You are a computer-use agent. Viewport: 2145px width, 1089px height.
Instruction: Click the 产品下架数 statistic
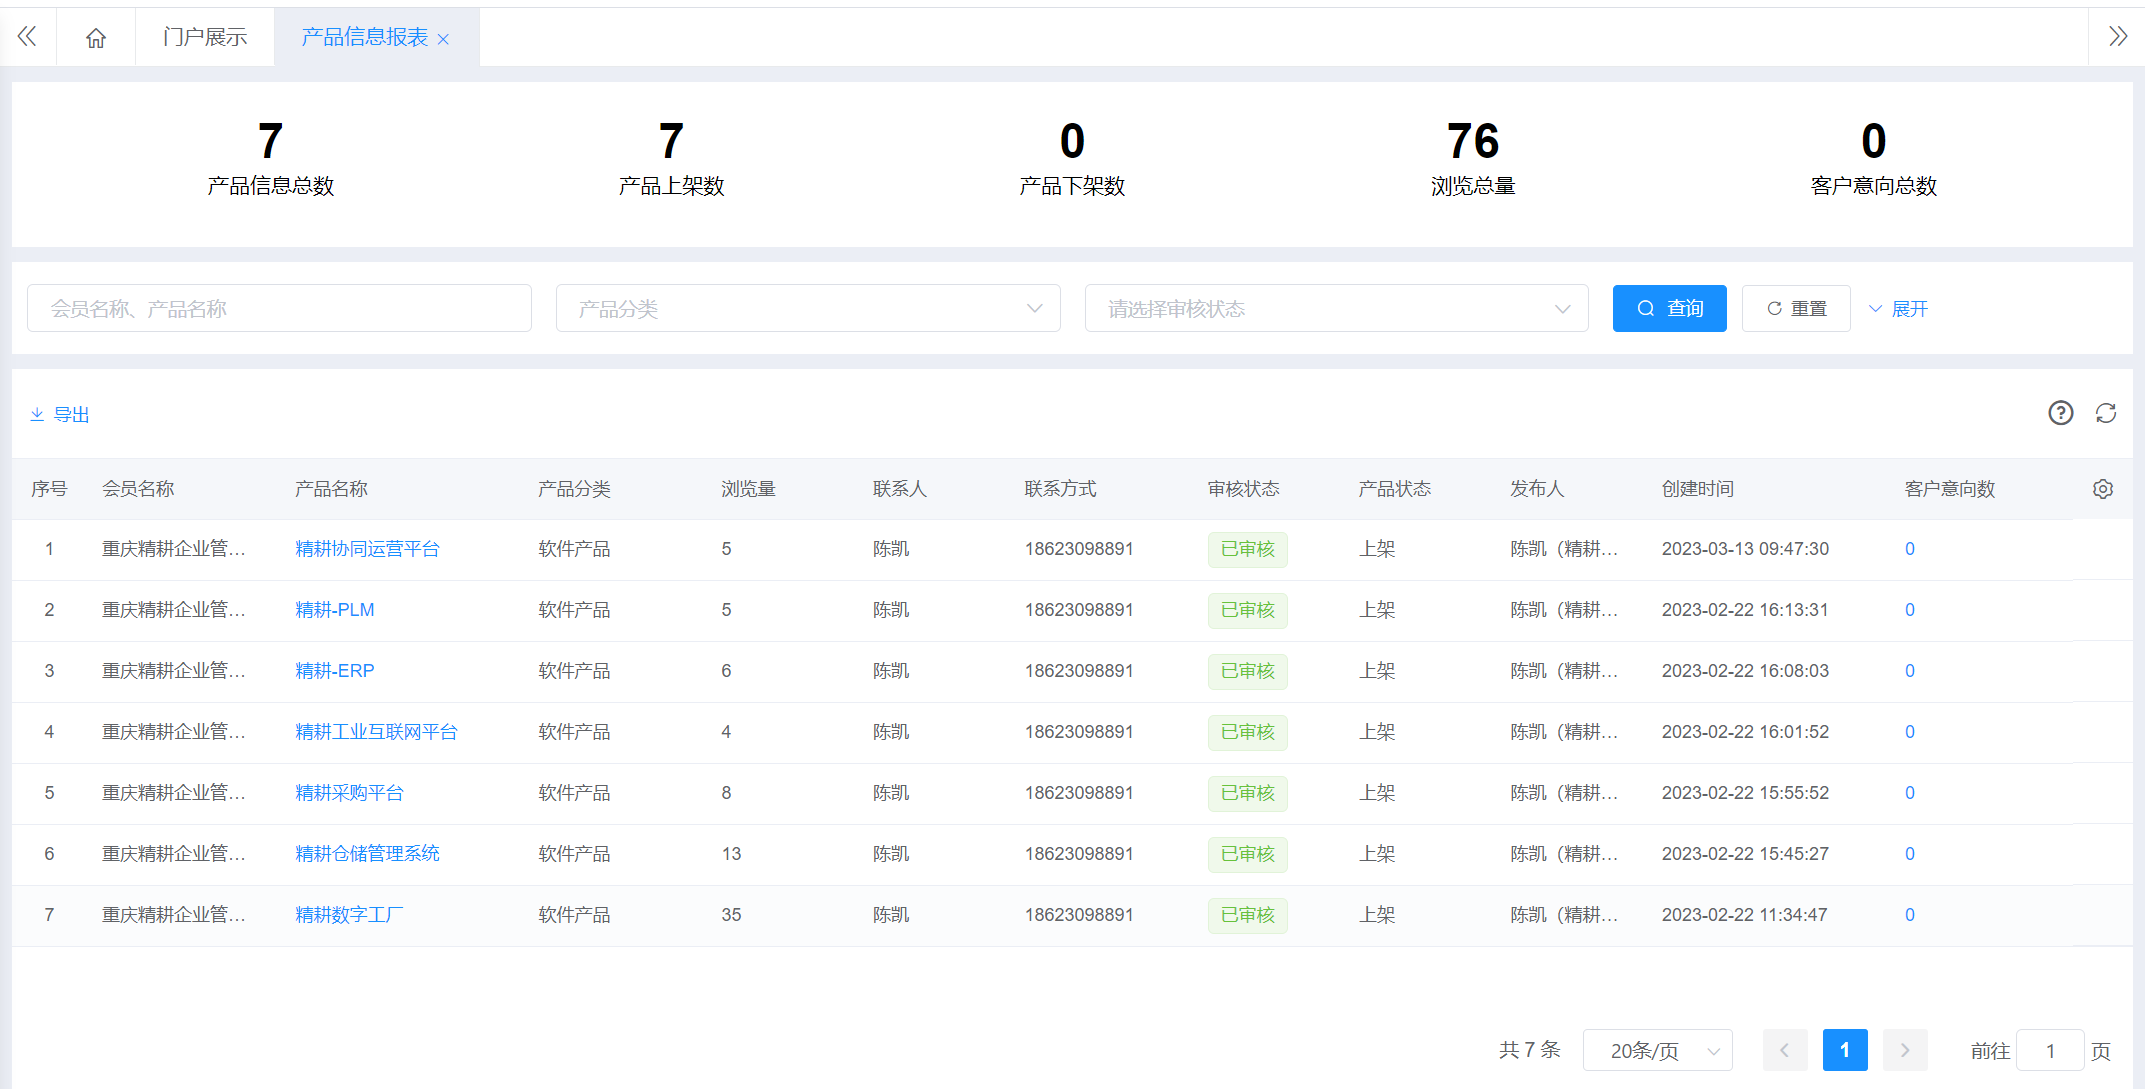(x=1072, y=158)
